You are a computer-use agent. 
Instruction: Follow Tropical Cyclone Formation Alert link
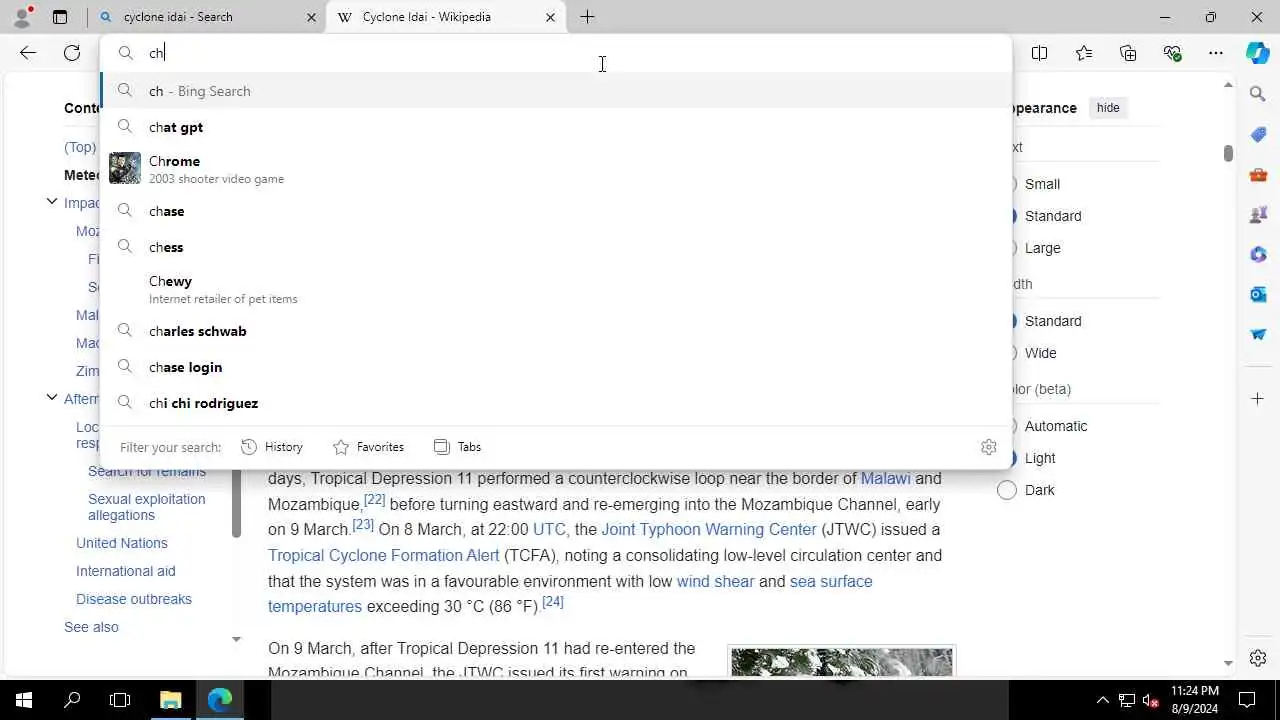[384, 555]
